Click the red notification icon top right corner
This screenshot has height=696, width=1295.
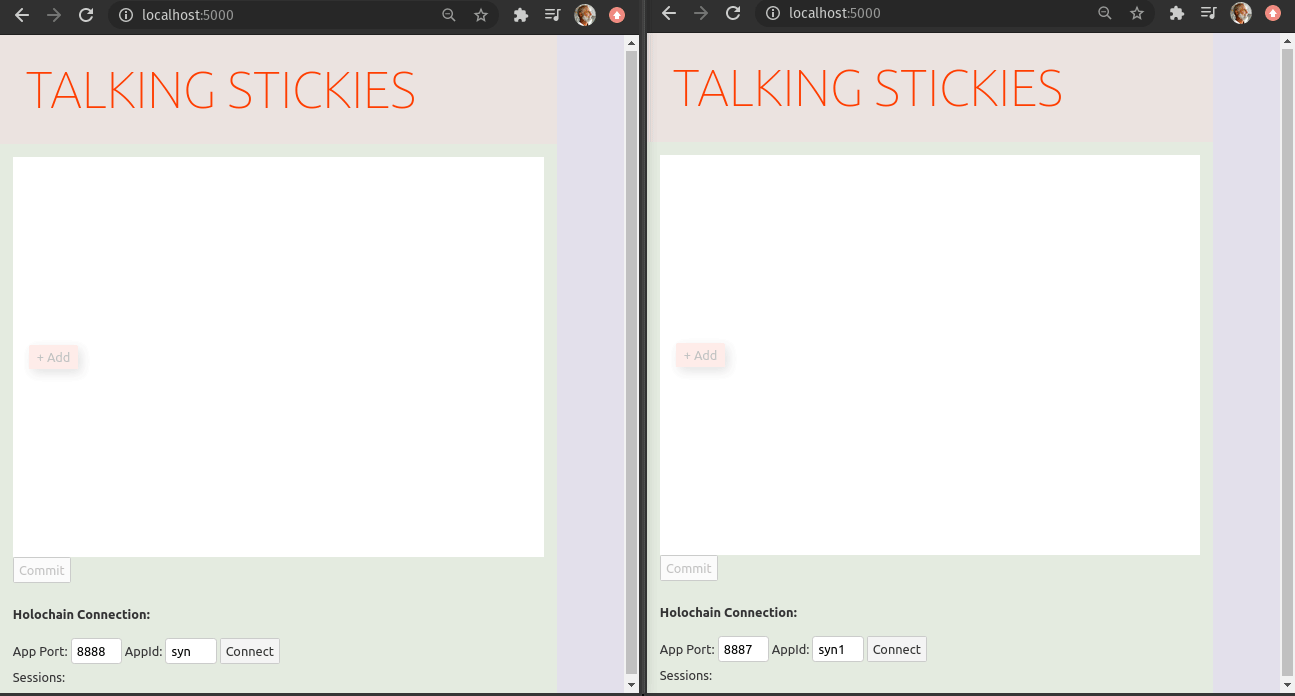click(x=1272, y=13)
